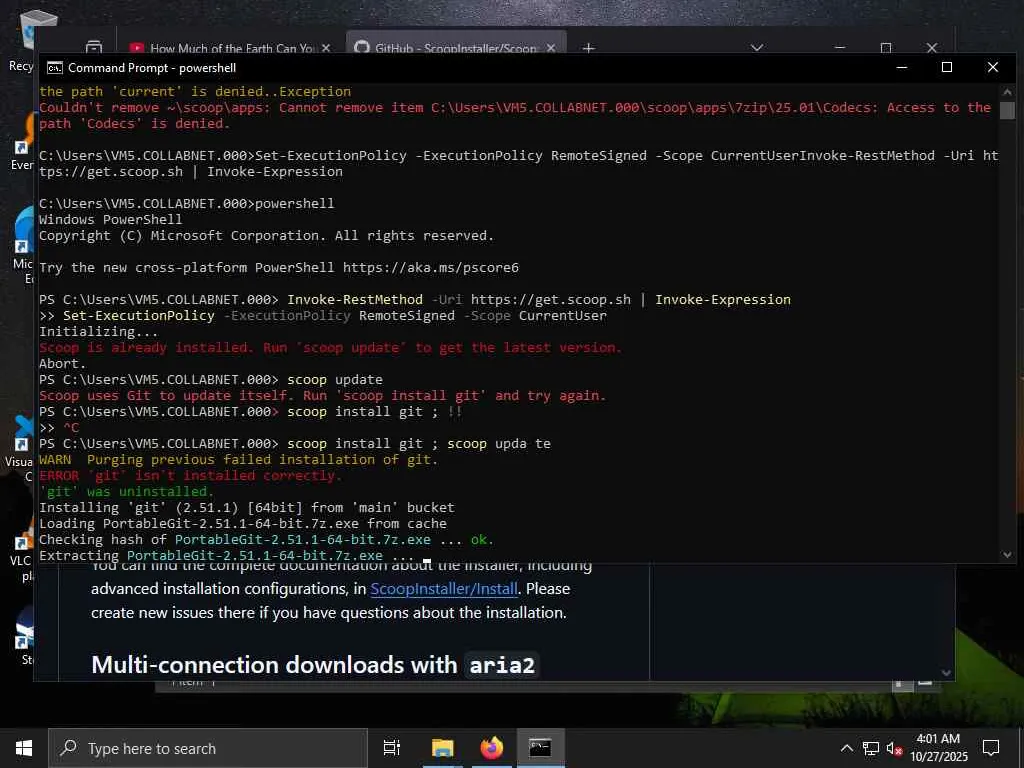This screenshot has width=1024, height=768.
Task: Open a new tab in Firefox
Action: point(588,48)
